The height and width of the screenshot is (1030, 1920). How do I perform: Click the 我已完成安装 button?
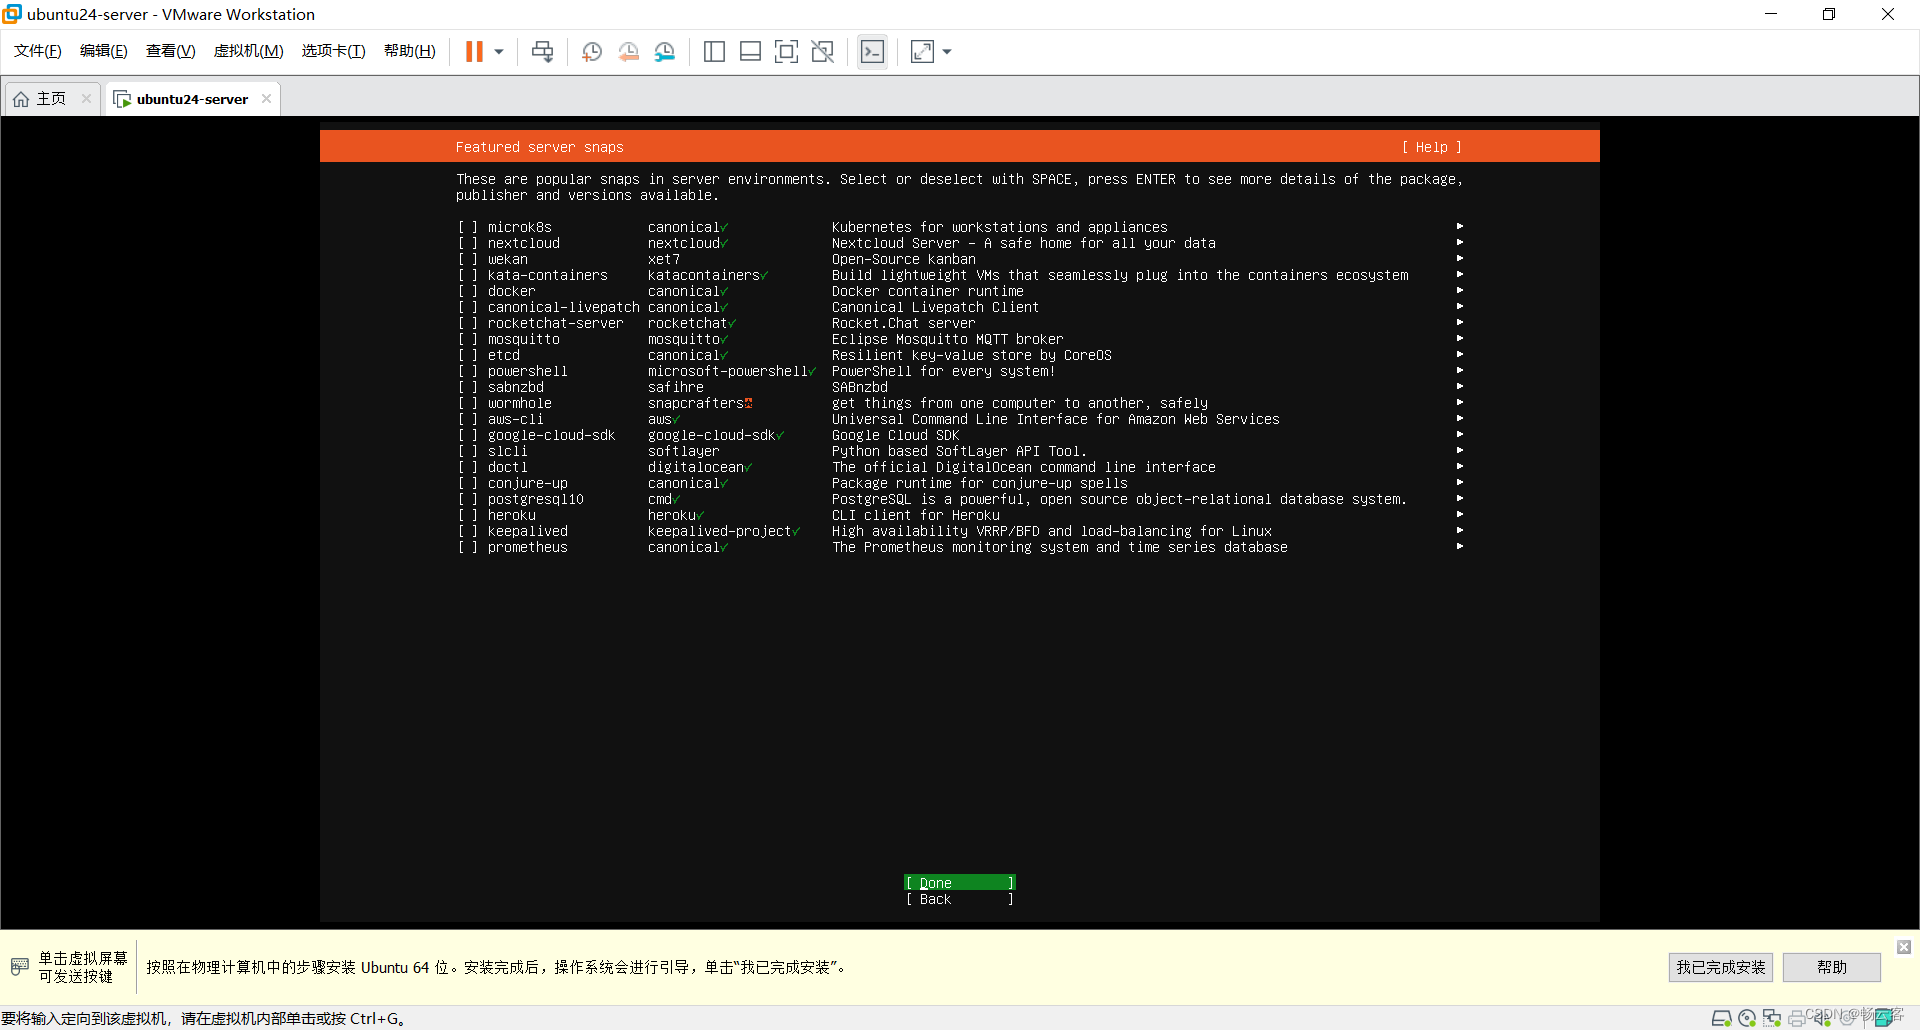tap(1721, 967)
